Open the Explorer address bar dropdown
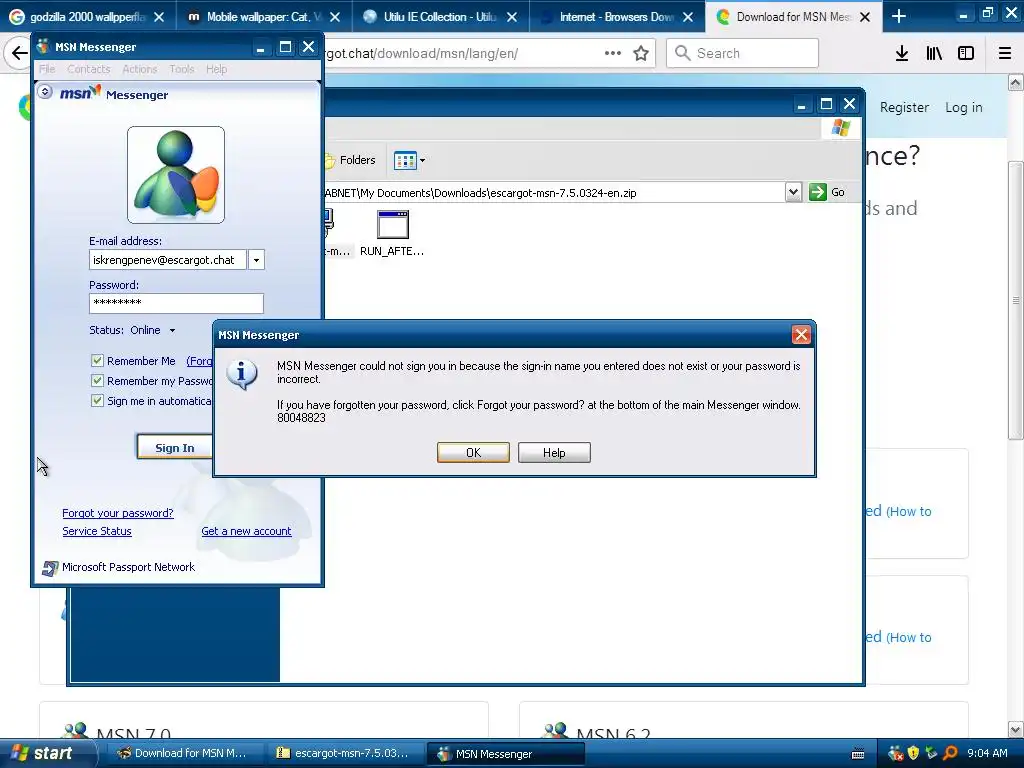The height and width of the screenshot is (768, 1024). pyautogui.click(x=793, y=192)
